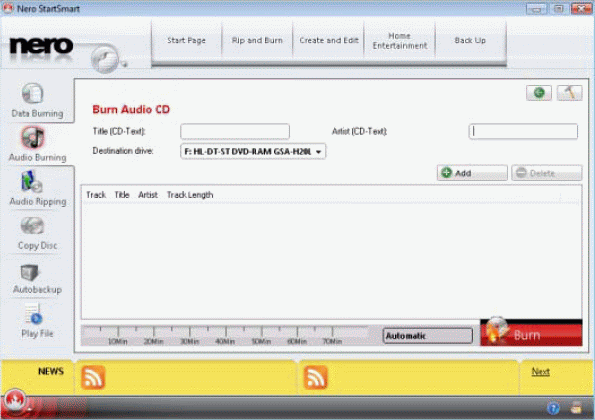Open the Data Burning sidebar icon
595x420 pixels.
33,93
